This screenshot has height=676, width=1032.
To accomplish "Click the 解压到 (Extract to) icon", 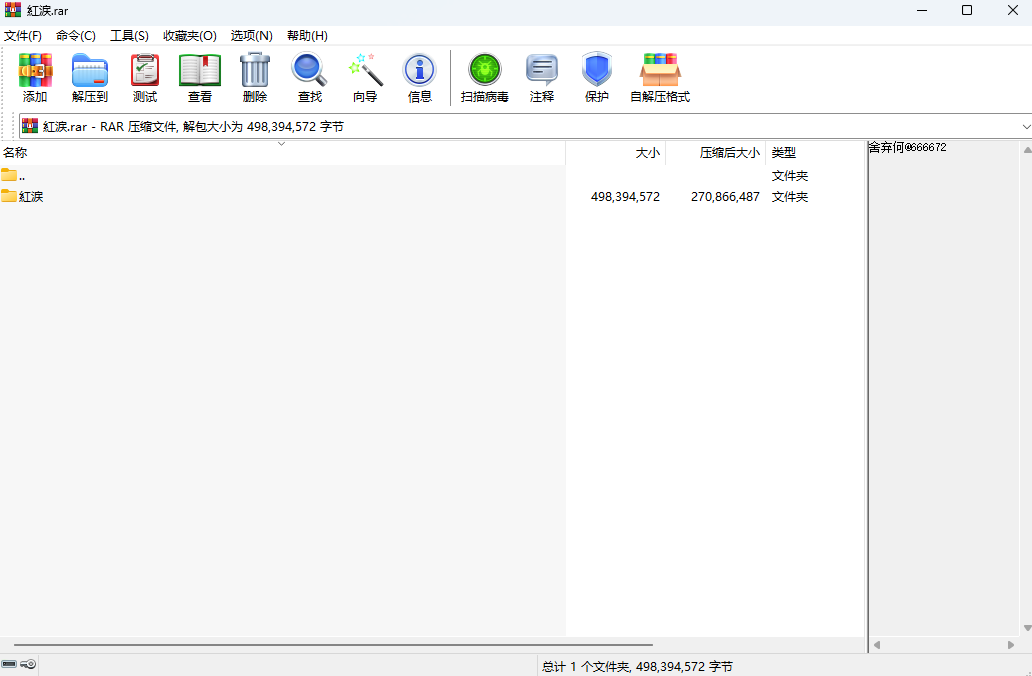I will click(90, 78).
